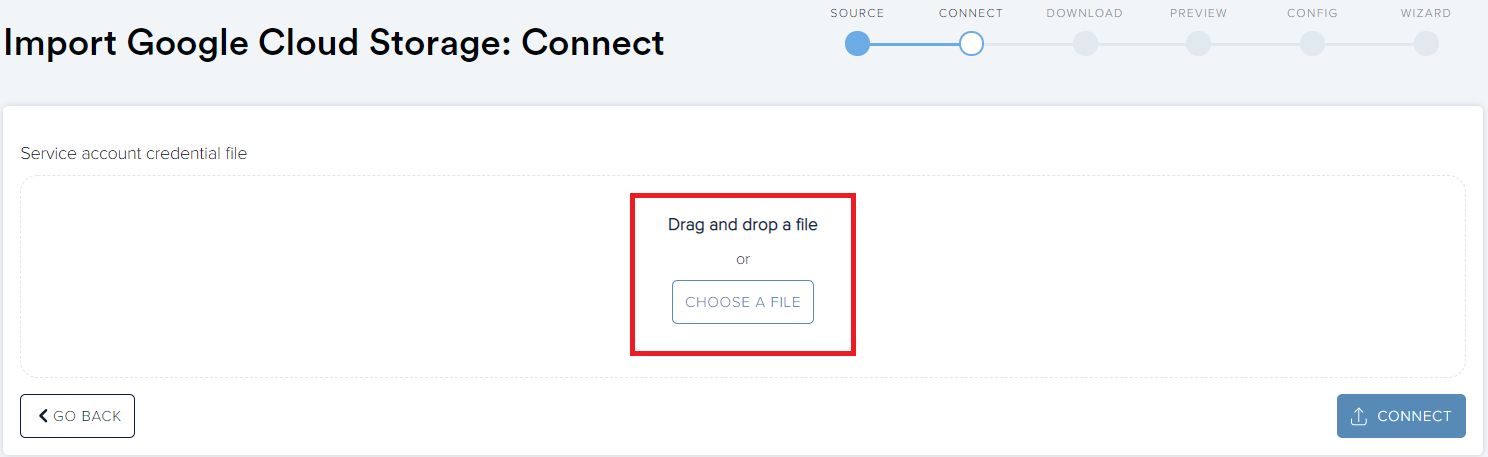This screenshot has width=1488, height=457.
Task: Click the CONFIG step label
Action: pos(1312,13)
